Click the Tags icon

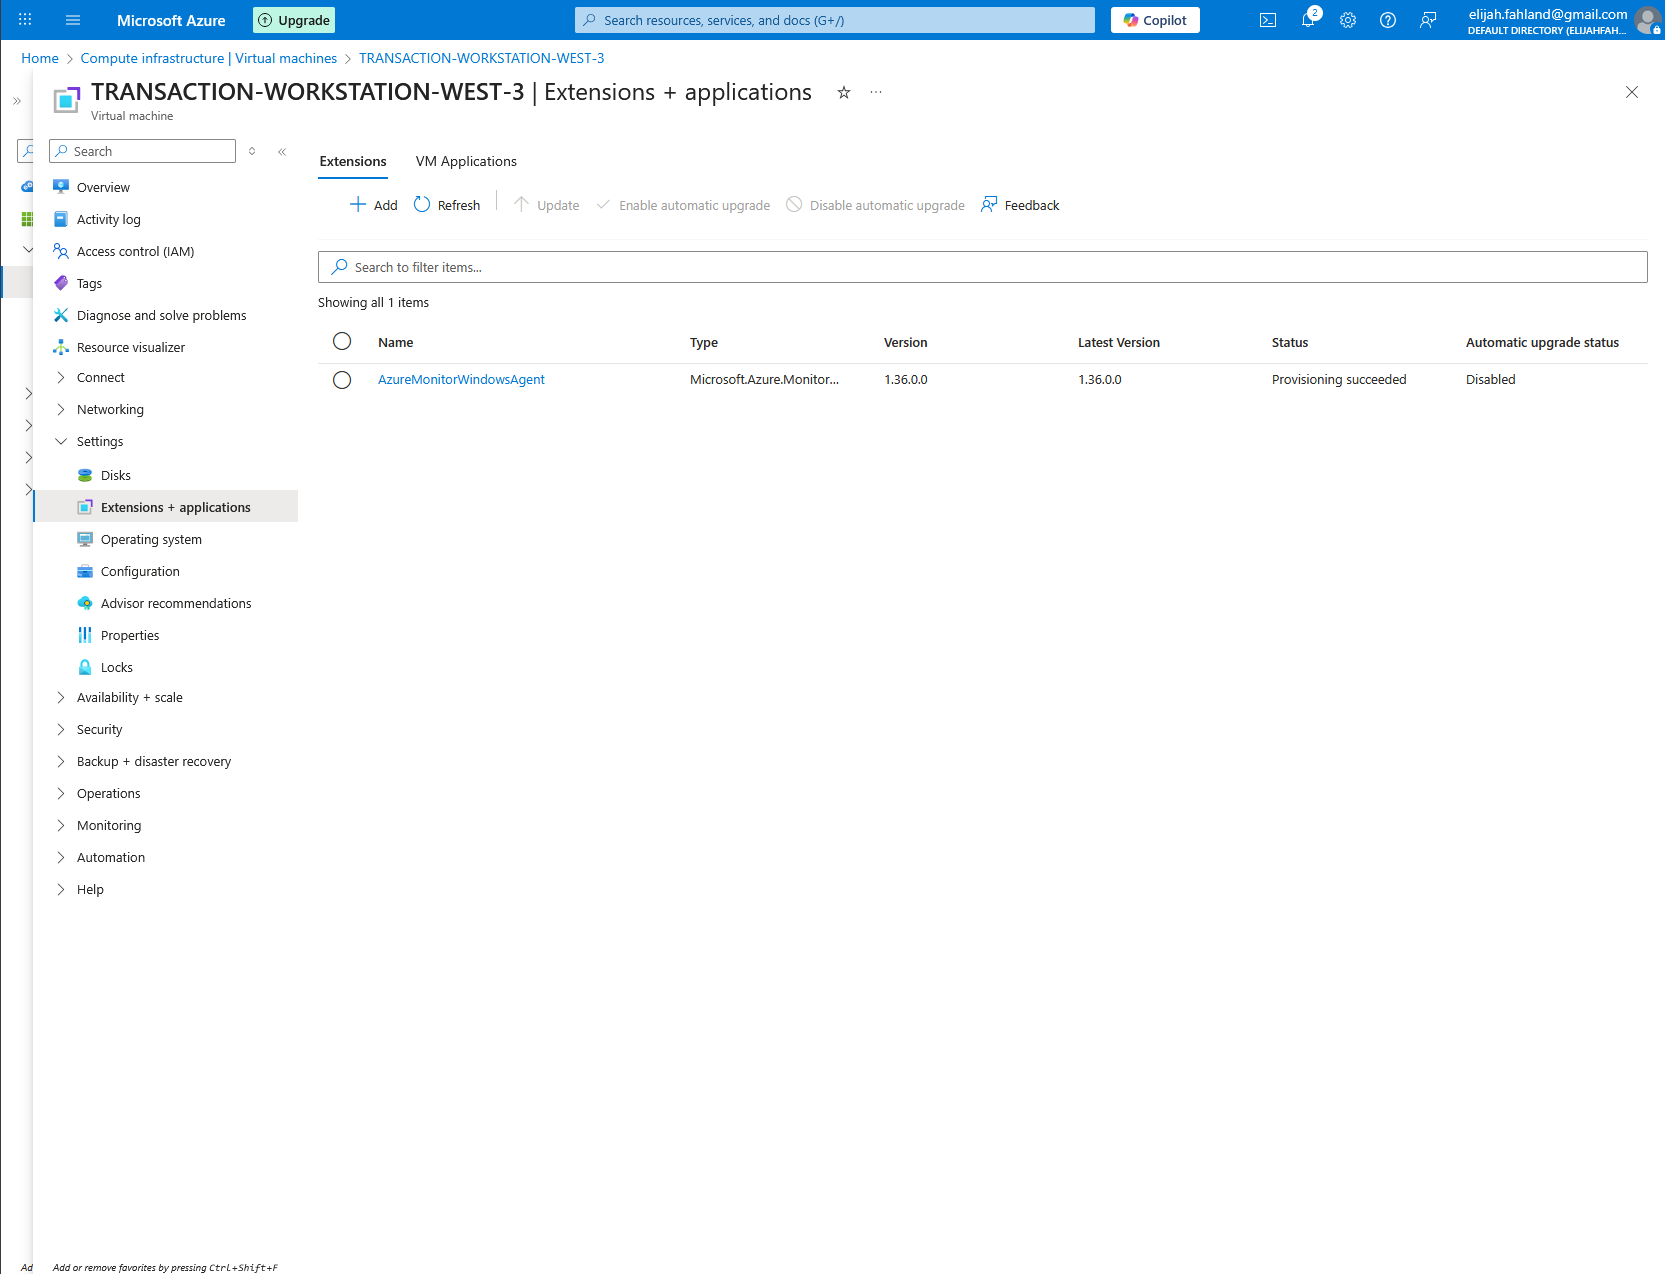coord(61,283)
